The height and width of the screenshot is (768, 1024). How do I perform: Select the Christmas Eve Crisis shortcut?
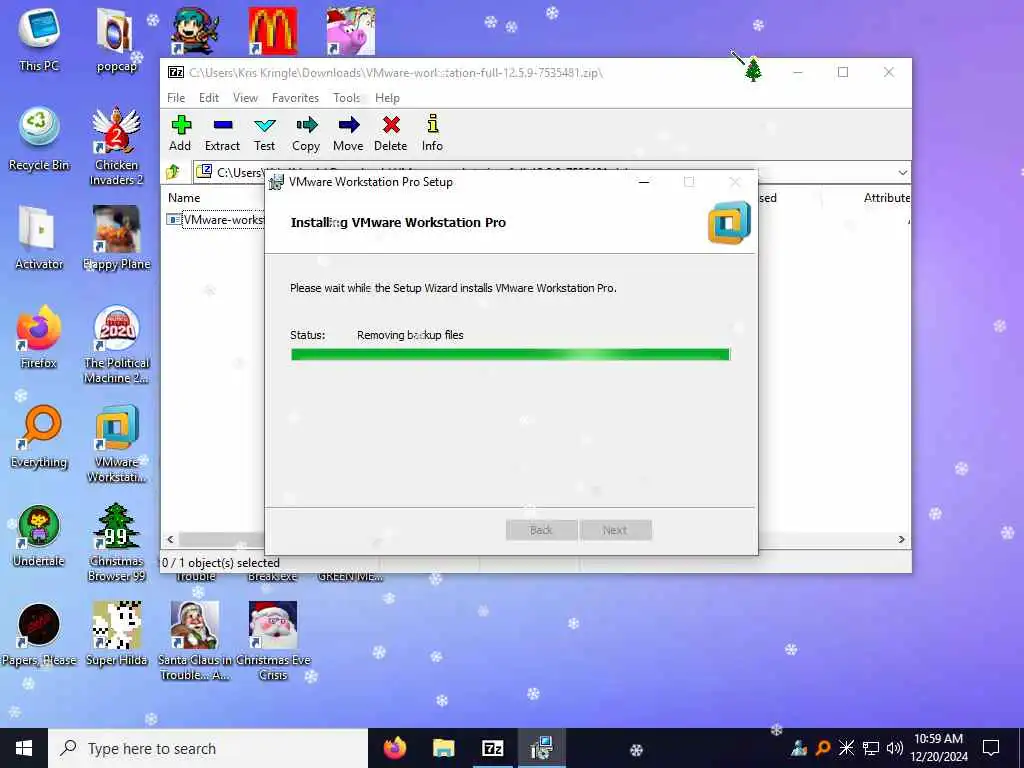pos(273,643)
